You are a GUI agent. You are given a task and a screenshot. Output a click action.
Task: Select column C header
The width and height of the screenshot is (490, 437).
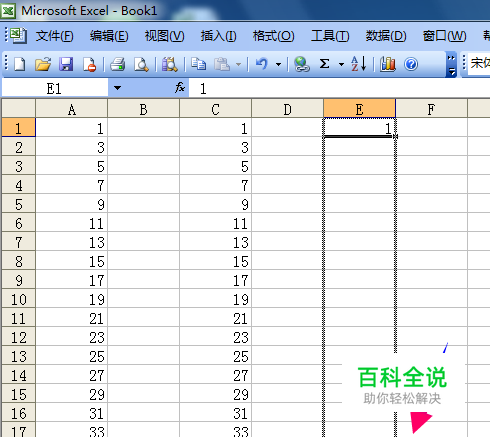click(x=215, y=109)
